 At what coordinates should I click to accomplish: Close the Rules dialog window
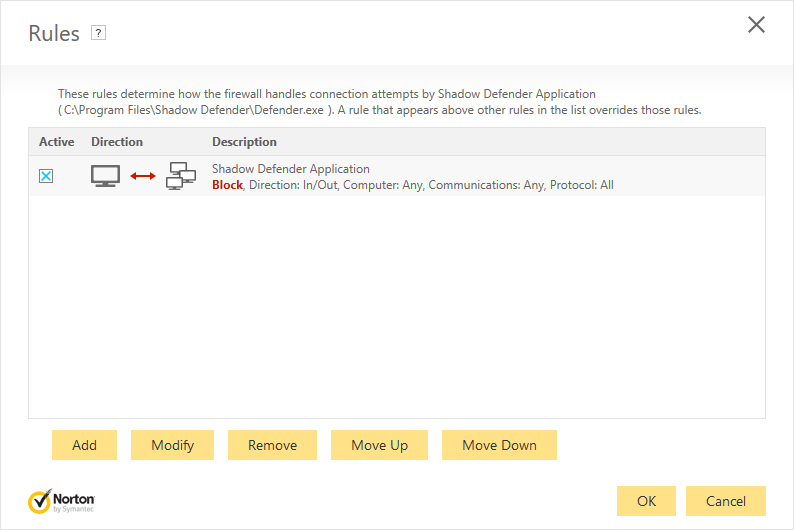click(756, 25)
